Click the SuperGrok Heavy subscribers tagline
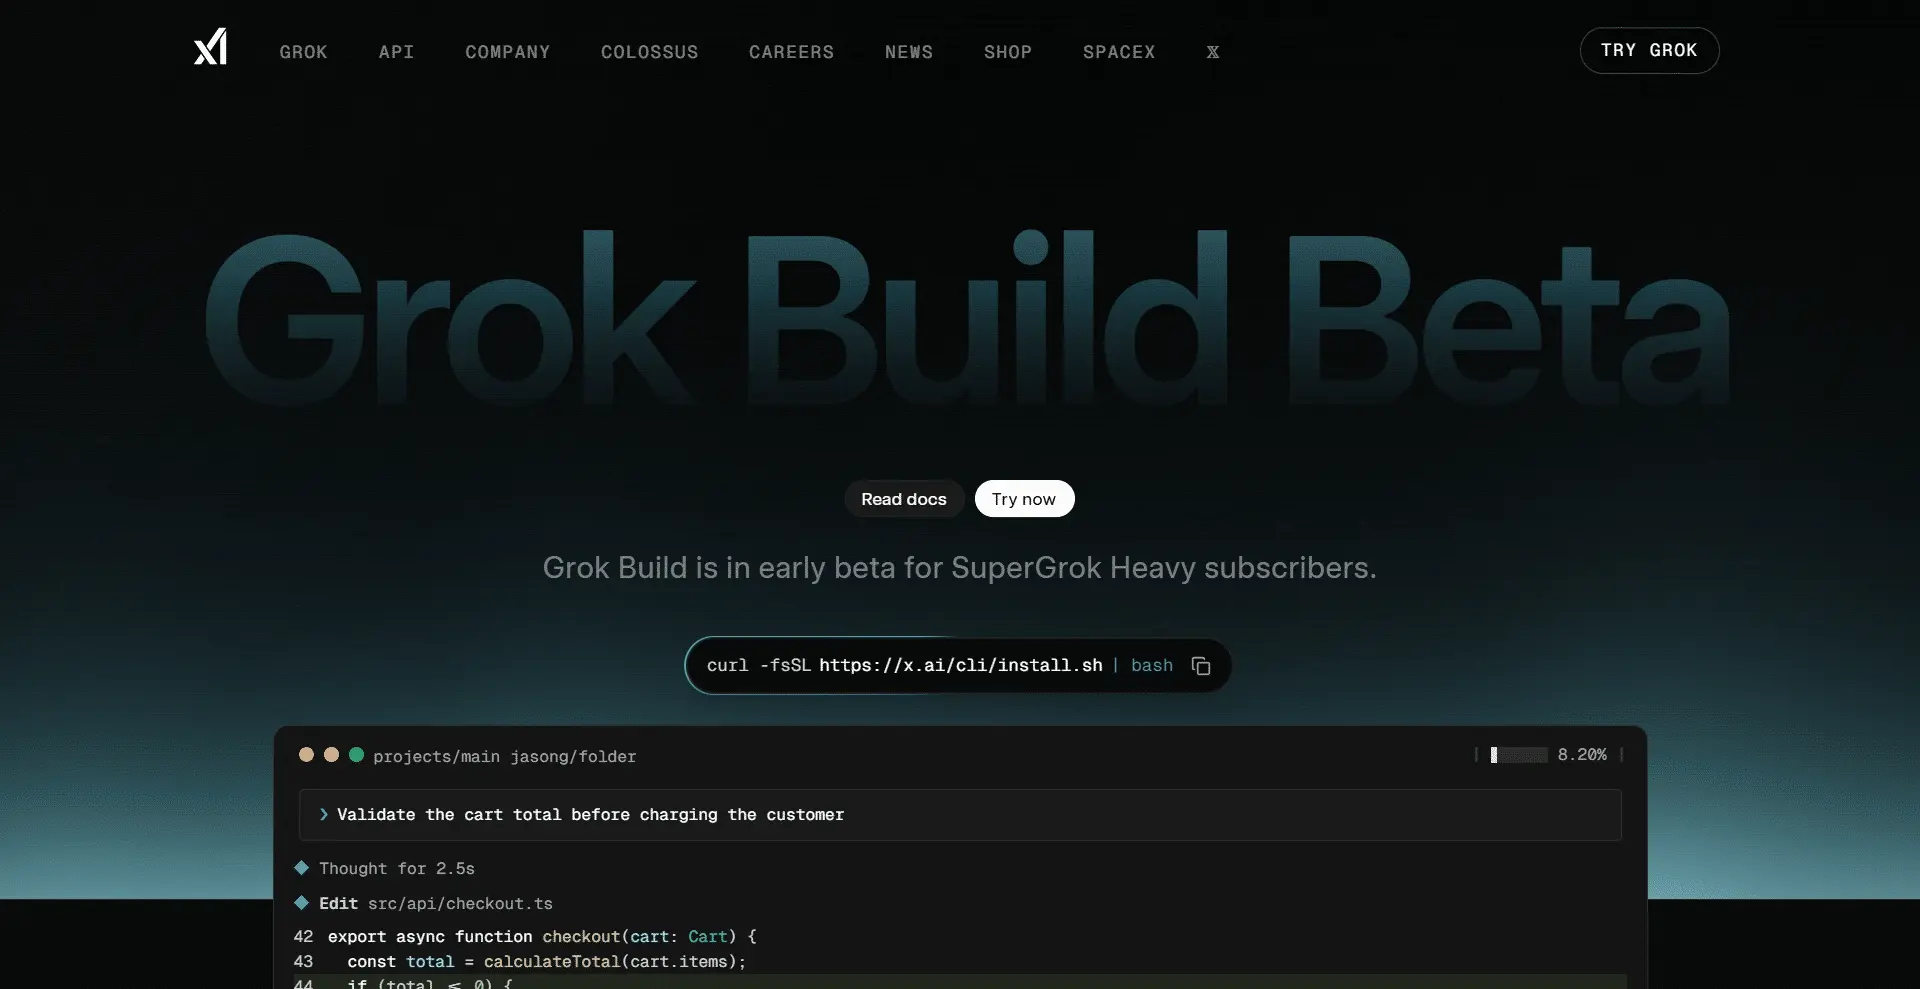Image resolution: width=1920 pixels, height=989 pixels. pyautogui.click(x=959, y=568)
